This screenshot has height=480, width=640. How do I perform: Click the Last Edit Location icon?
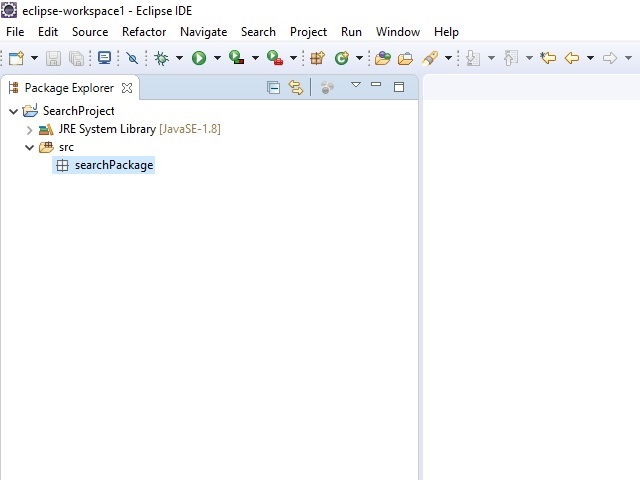click(x=548, y=58)
